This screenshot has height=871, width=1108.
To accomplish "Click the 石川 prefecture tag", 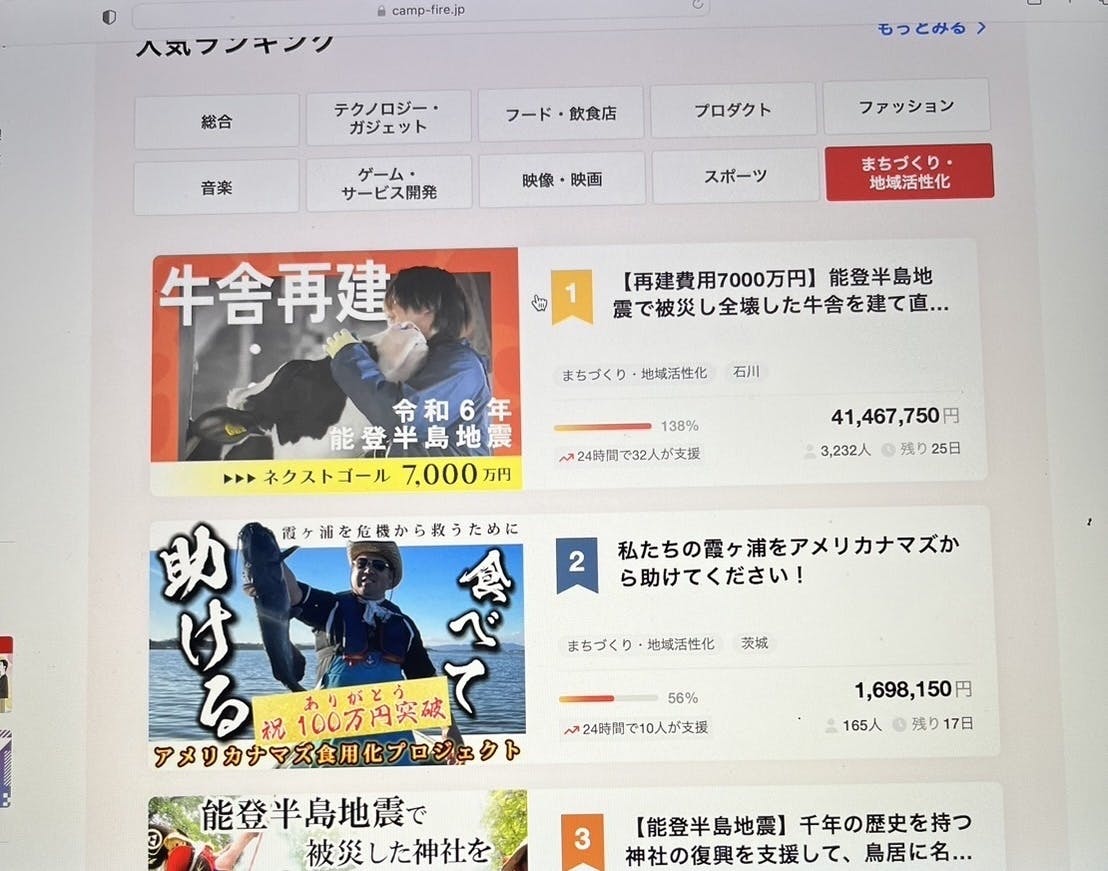I will (746, 372).
